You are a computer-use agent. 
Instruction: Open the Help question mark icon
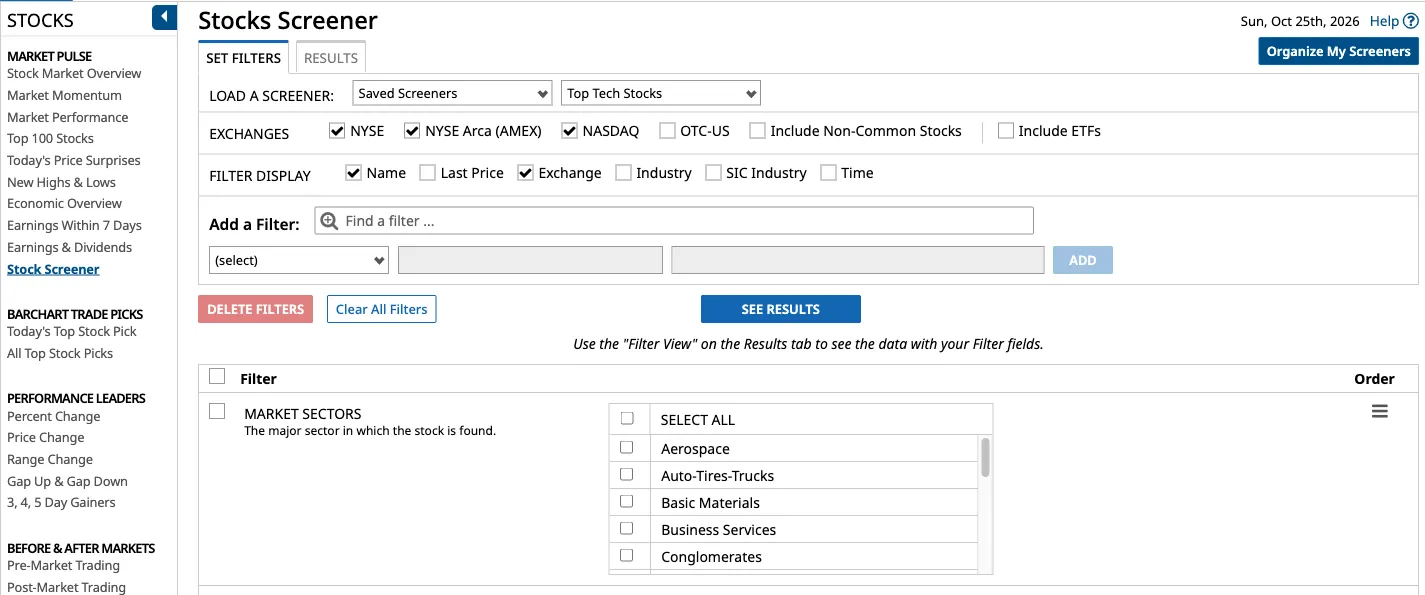click(x=1411, y=21)
